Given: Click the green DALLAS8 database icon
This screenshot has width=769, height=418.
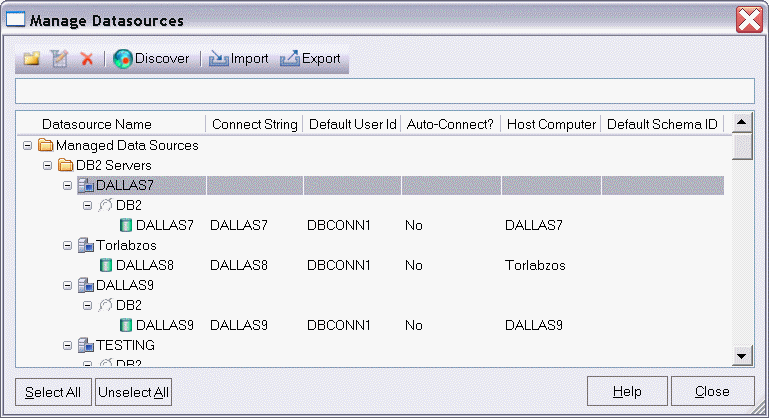Looking at the screenshot, I should (106, 265).
